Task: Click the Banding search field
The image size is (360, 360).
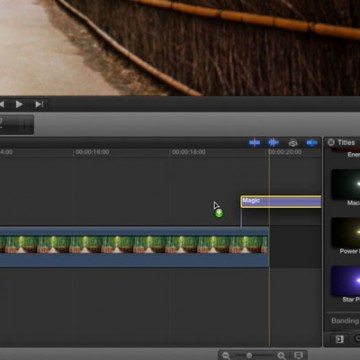Action: click(x=344, y=321)
